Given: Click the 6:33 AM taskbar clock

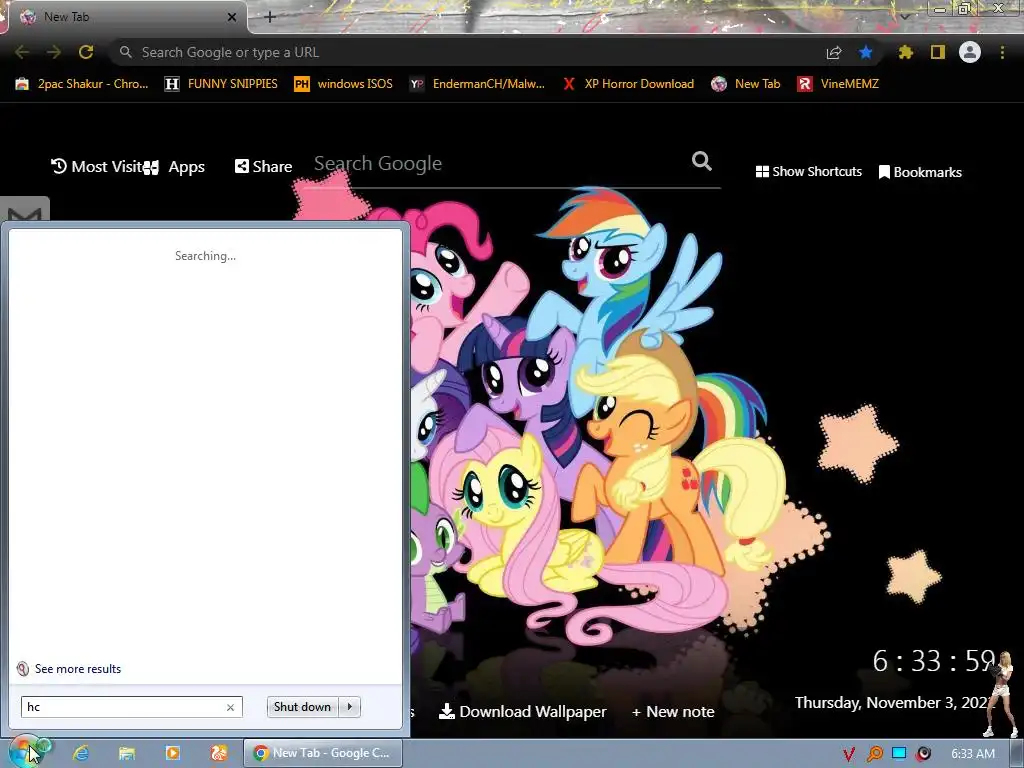Looking at the screenshot, I should 973,754.
